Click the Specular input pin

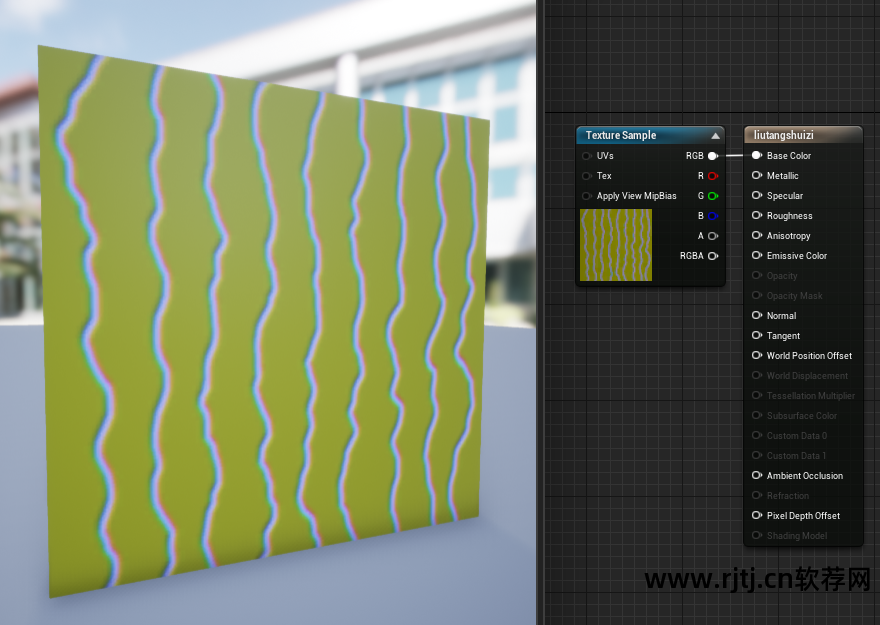[x=757, y=195]
